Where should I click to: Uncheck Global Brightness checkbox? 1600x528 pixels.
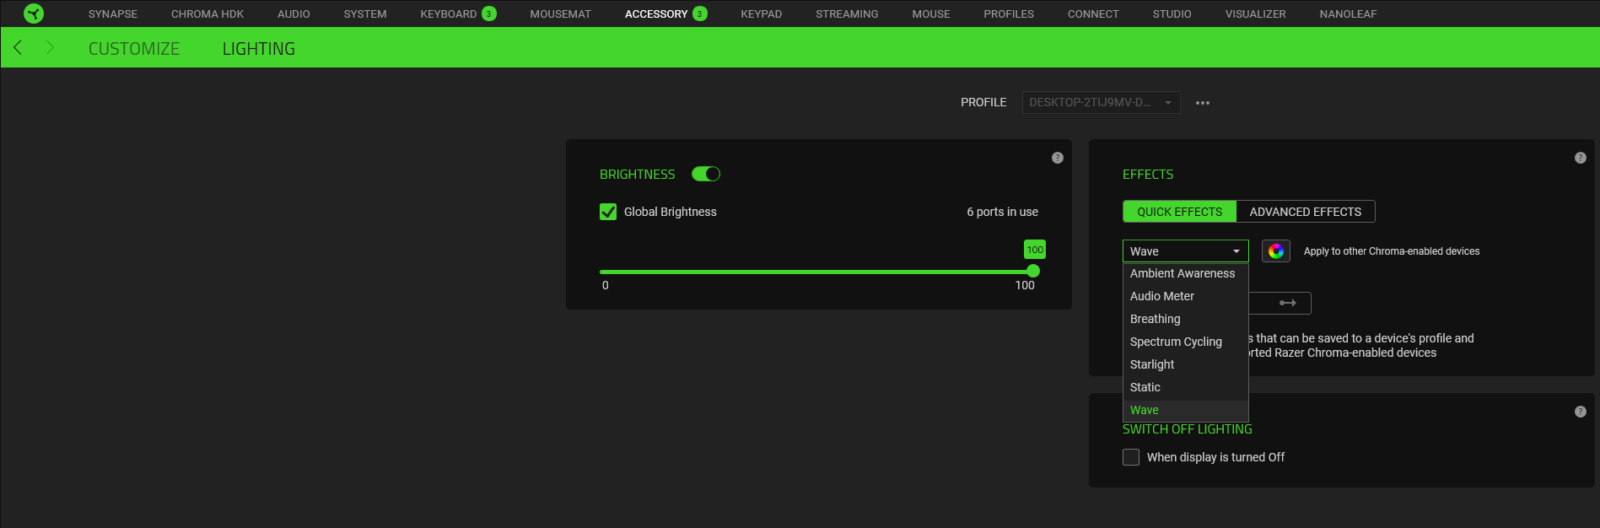pyautogui.click(x=608, y=212)
